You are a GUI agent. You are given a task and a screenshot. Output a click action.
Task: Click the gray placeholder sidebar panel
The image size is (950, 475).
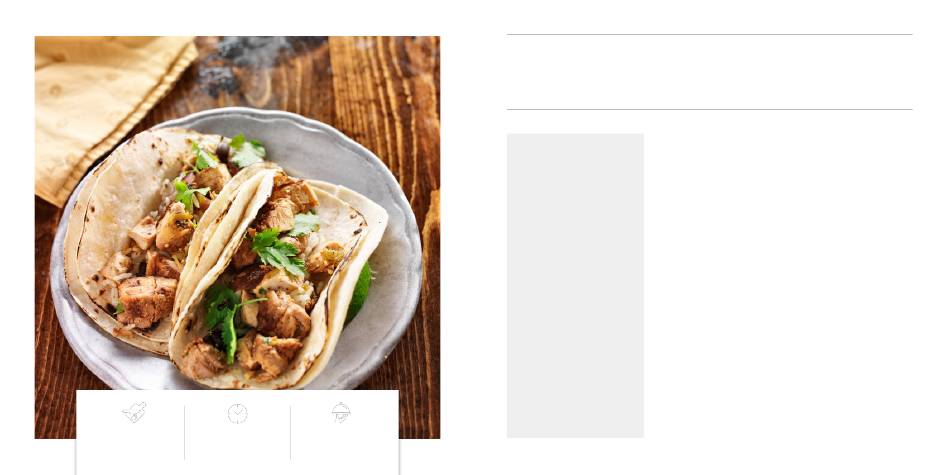[x=575, y=285]
